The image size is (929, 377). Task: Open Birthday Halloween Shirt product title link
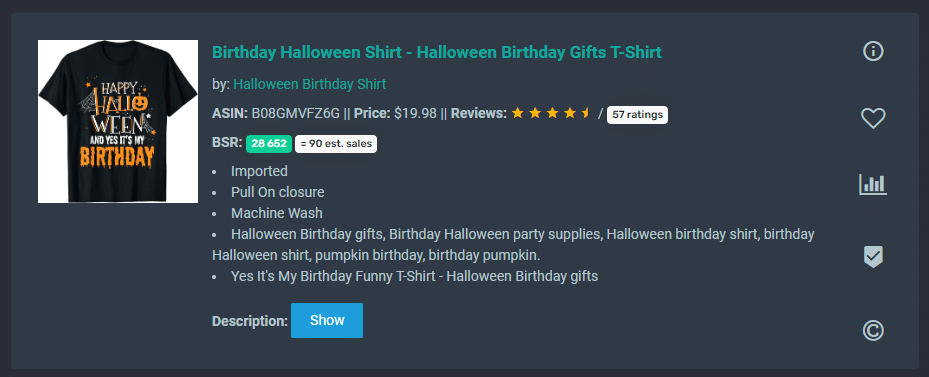coord(437,52)
